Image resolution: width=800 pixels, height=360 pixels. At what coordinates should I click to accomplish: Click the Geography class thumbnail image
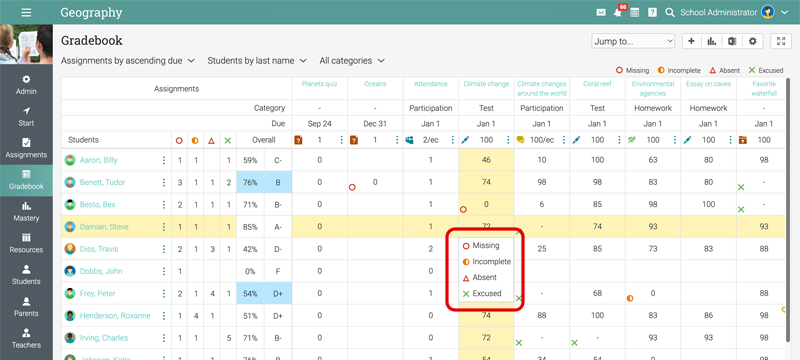(x=26, y=44)
